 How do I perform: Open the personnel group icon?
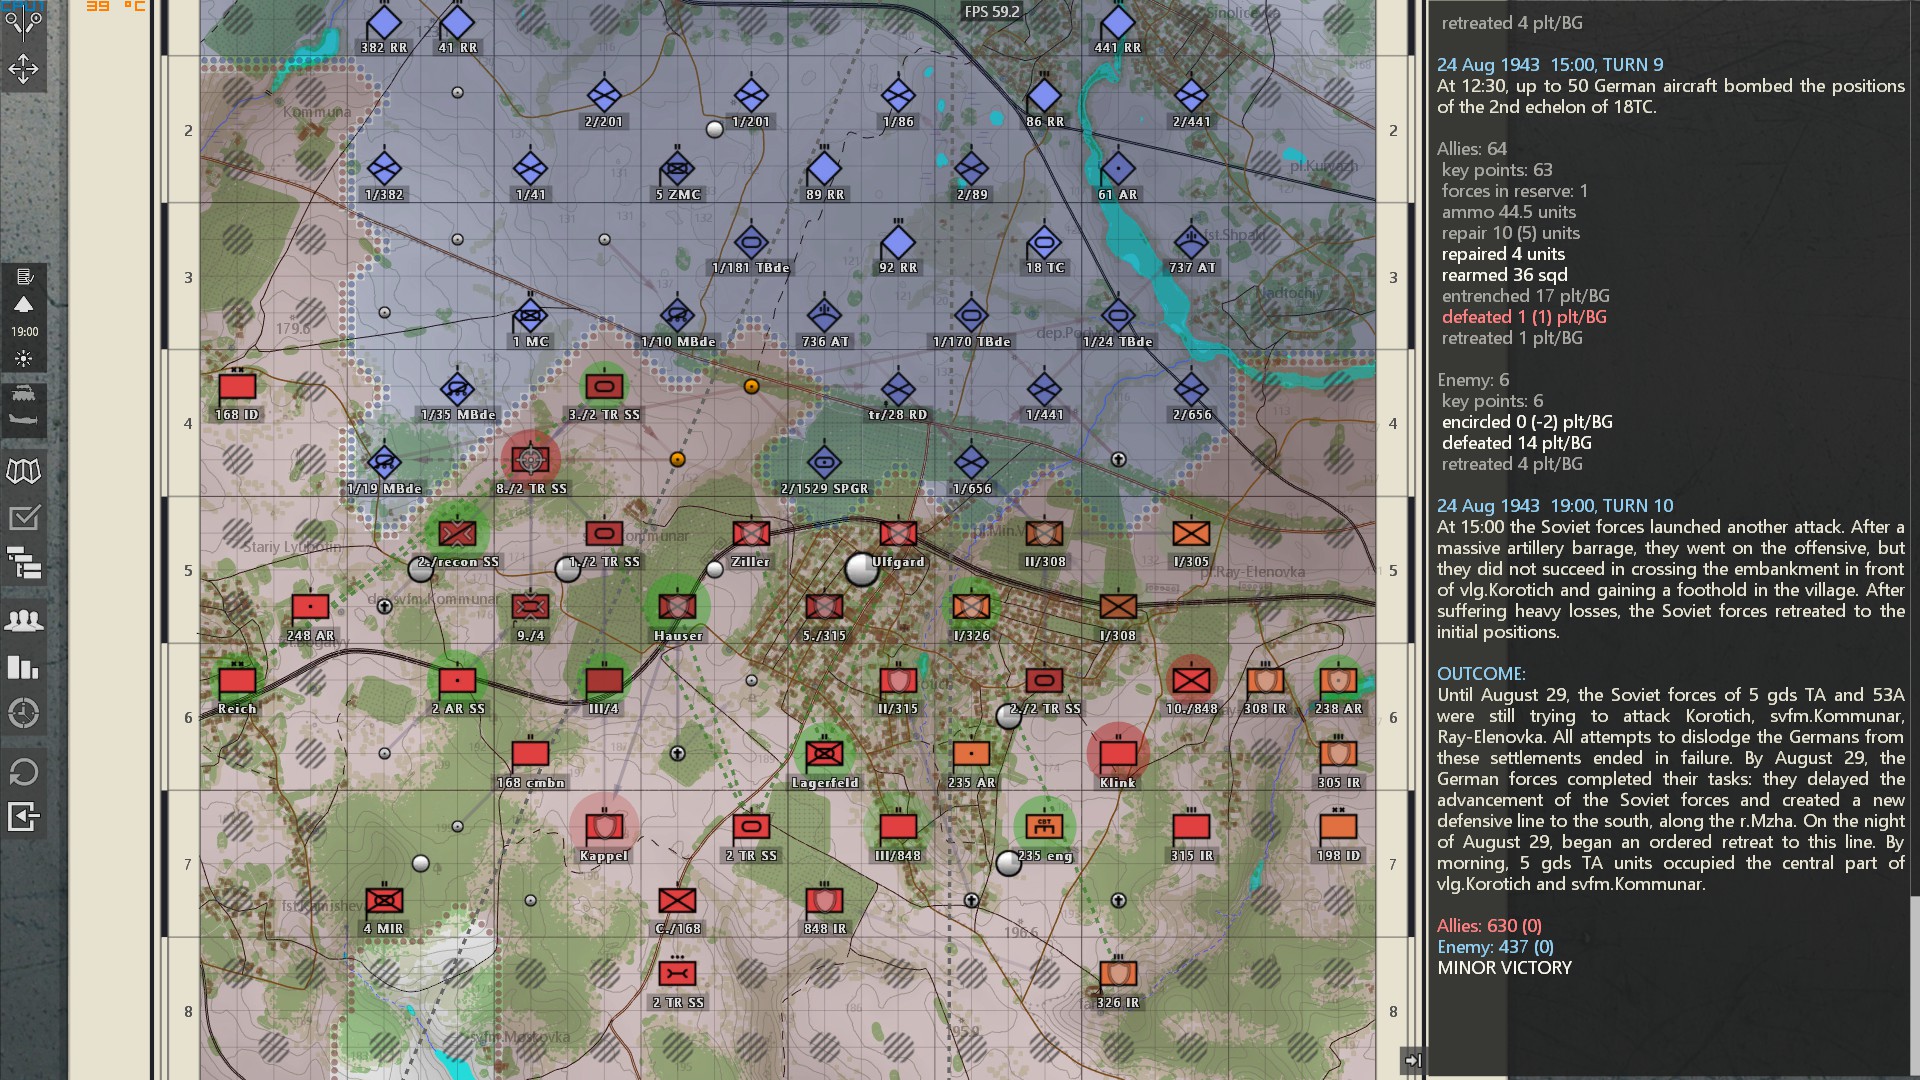coord(24,620)
